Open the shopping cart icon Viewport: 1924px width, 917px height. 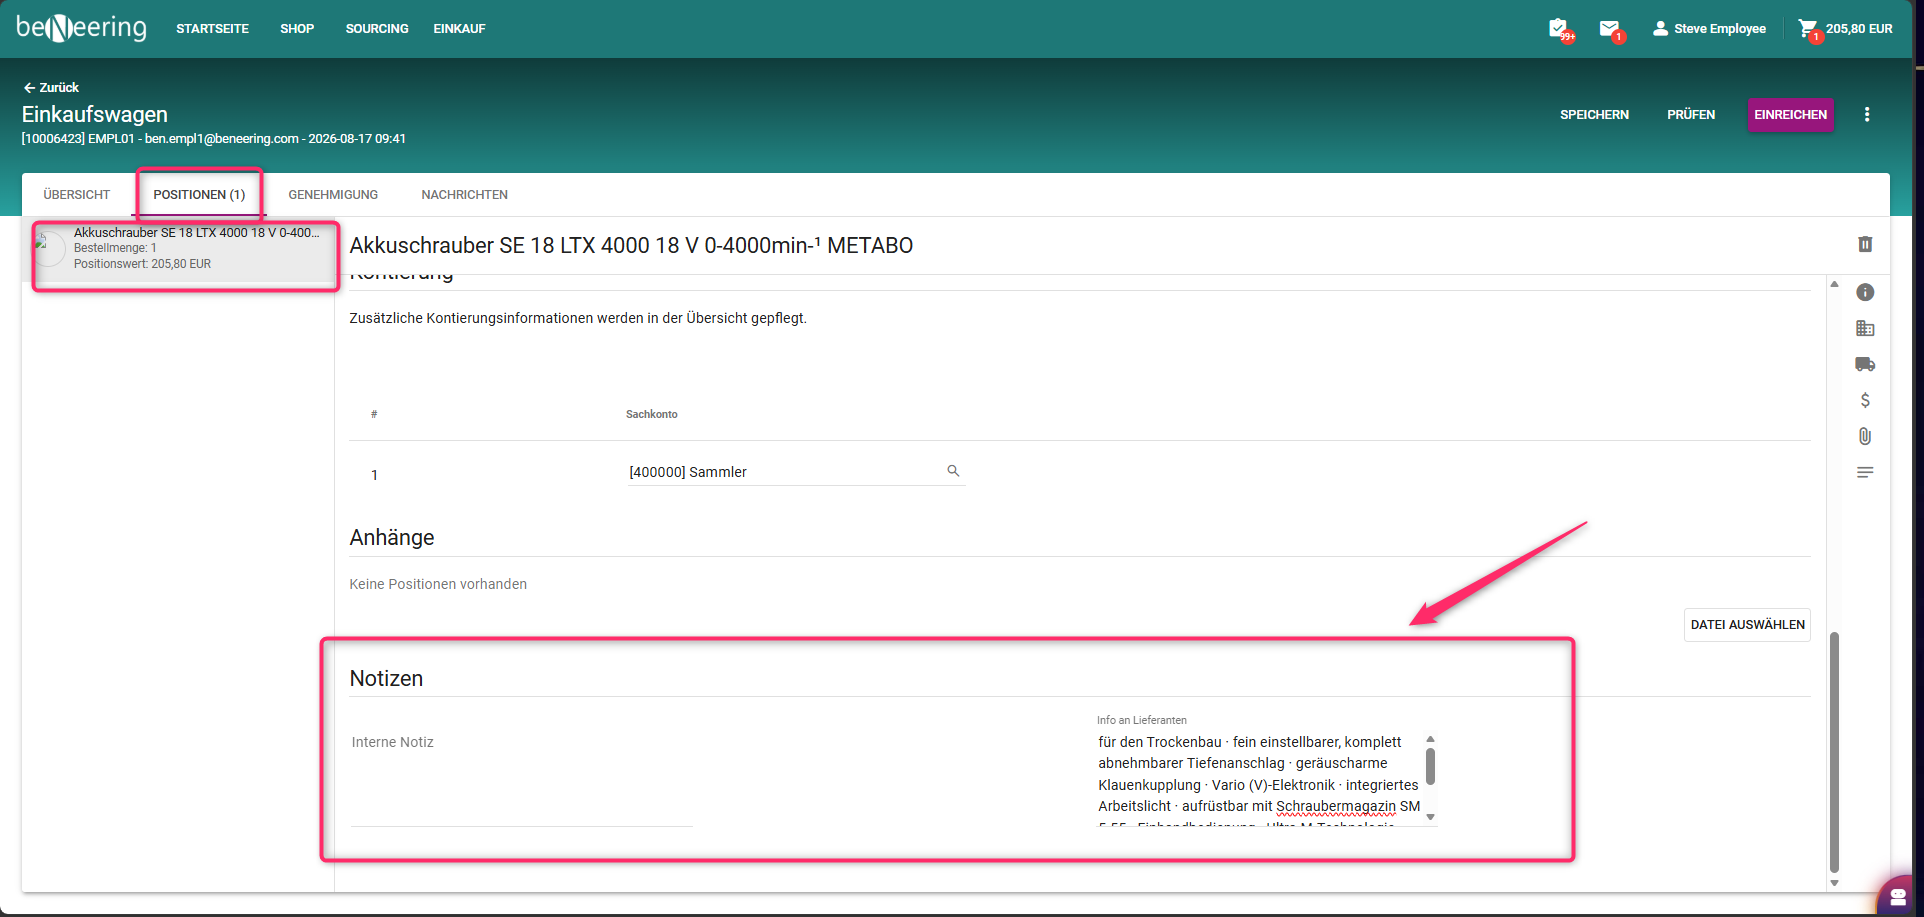tap(1808, 29)
